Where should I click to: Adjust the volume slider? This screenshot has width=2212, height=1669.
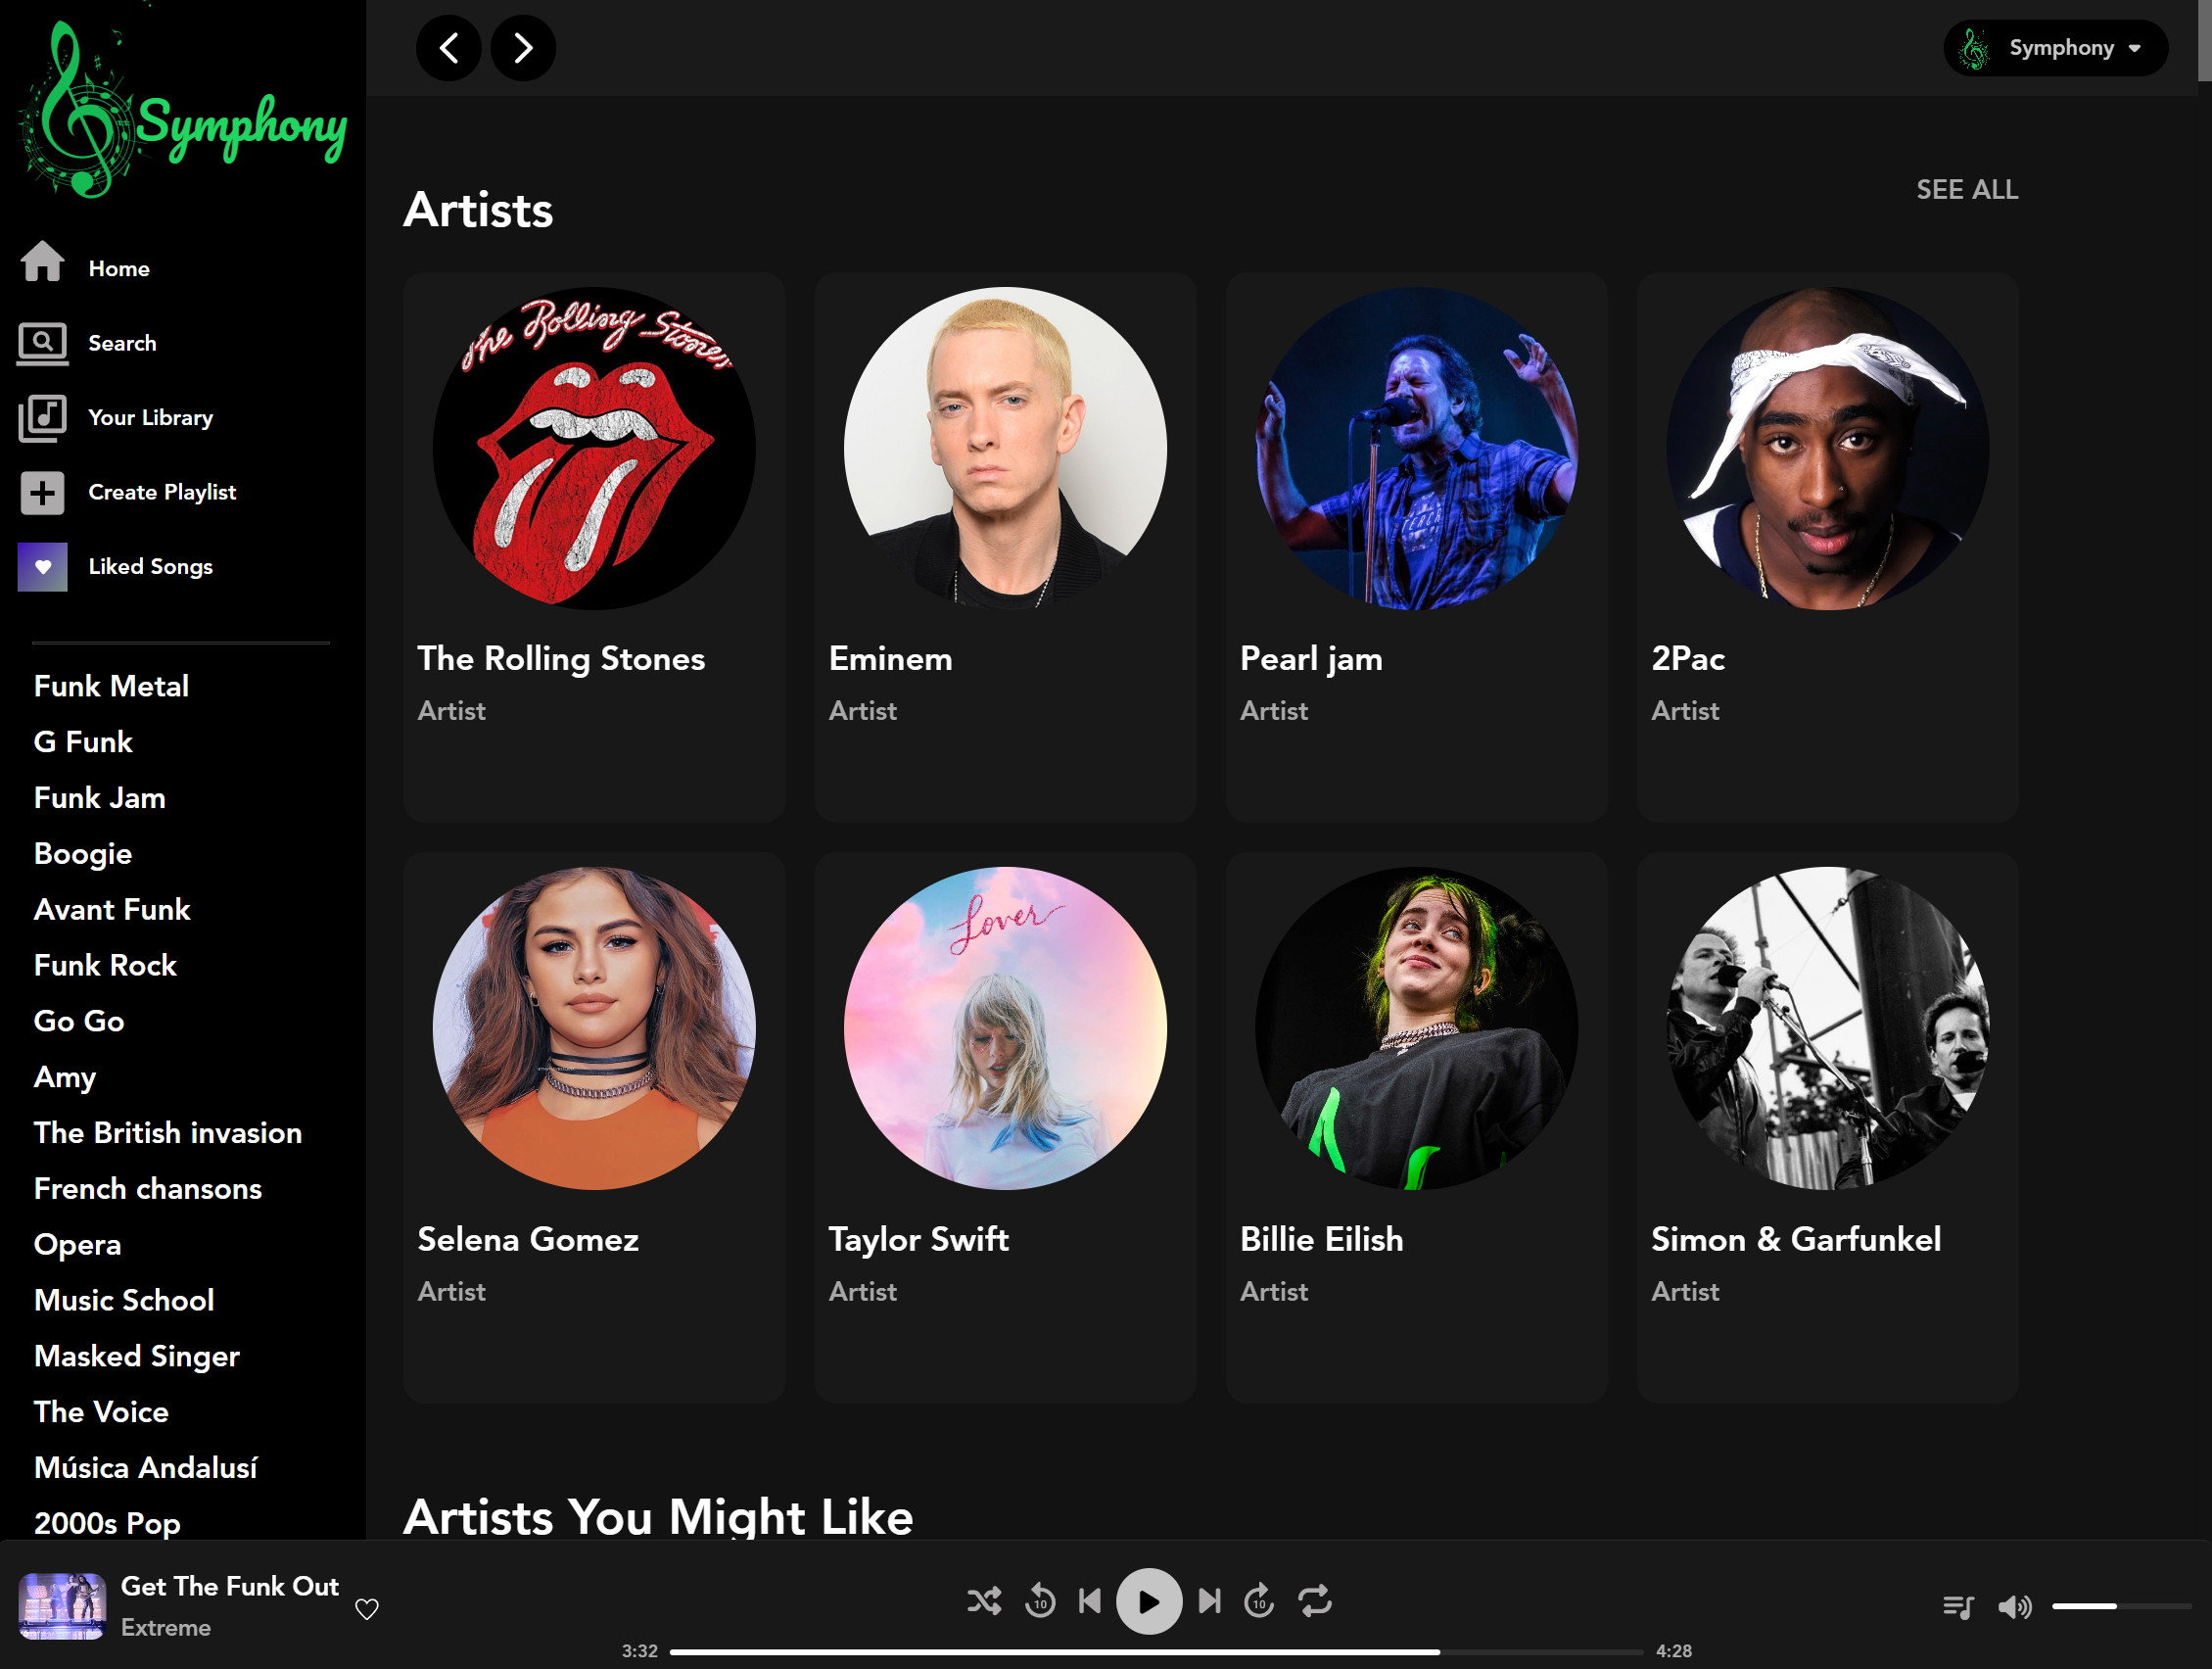pos(2118,1606)
